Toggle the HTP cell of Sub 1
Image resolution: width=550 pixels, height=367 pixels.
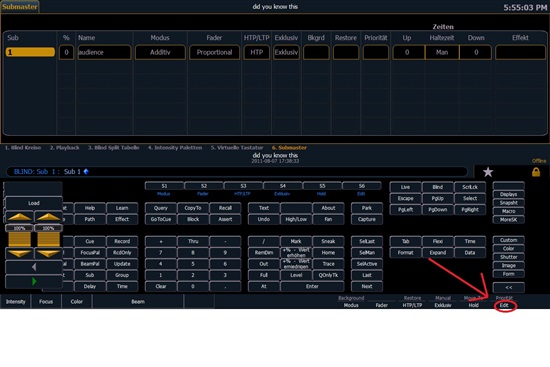tap(256, 52)
